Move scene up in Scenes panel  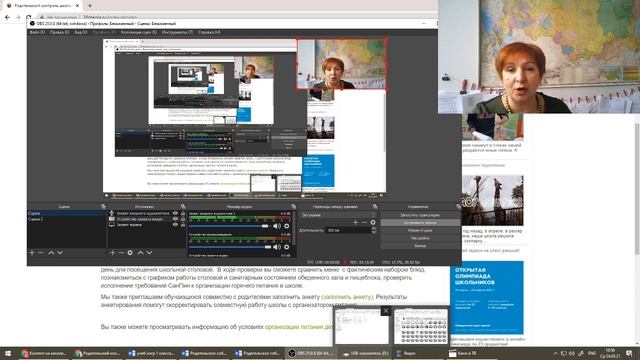[51, 253]
